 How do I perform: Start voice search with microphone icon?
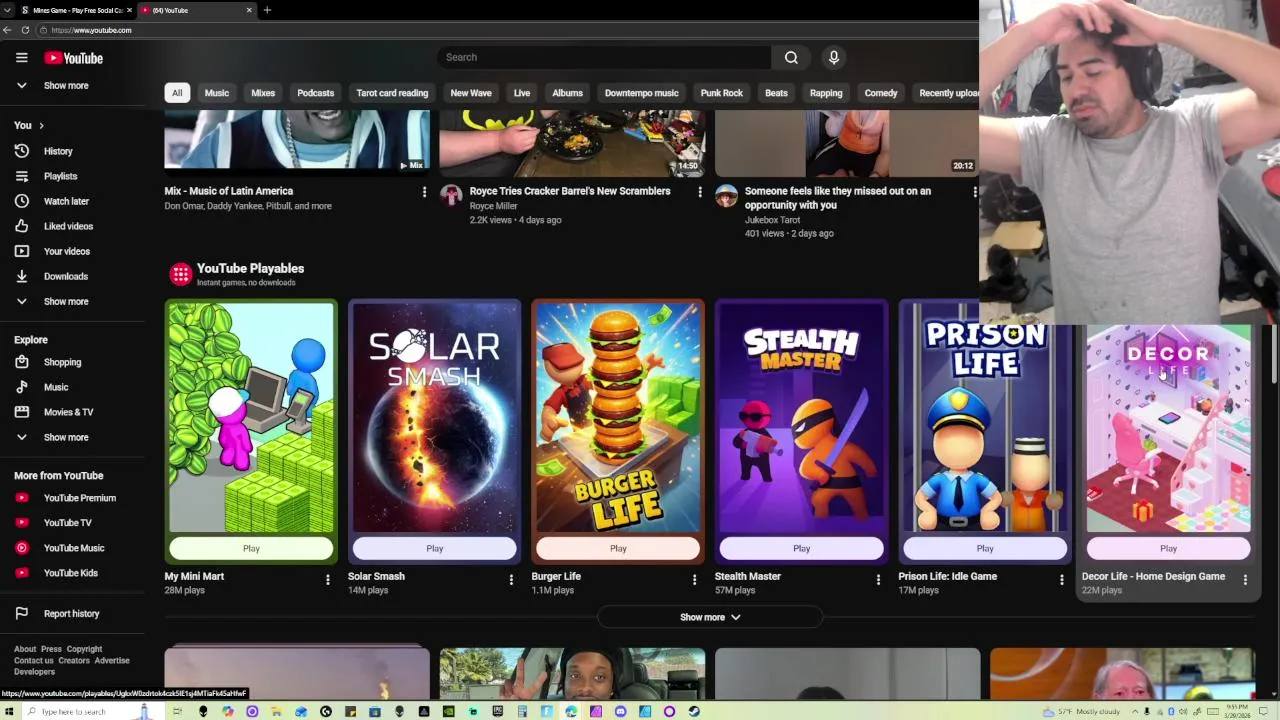click(x=833, y=57)
